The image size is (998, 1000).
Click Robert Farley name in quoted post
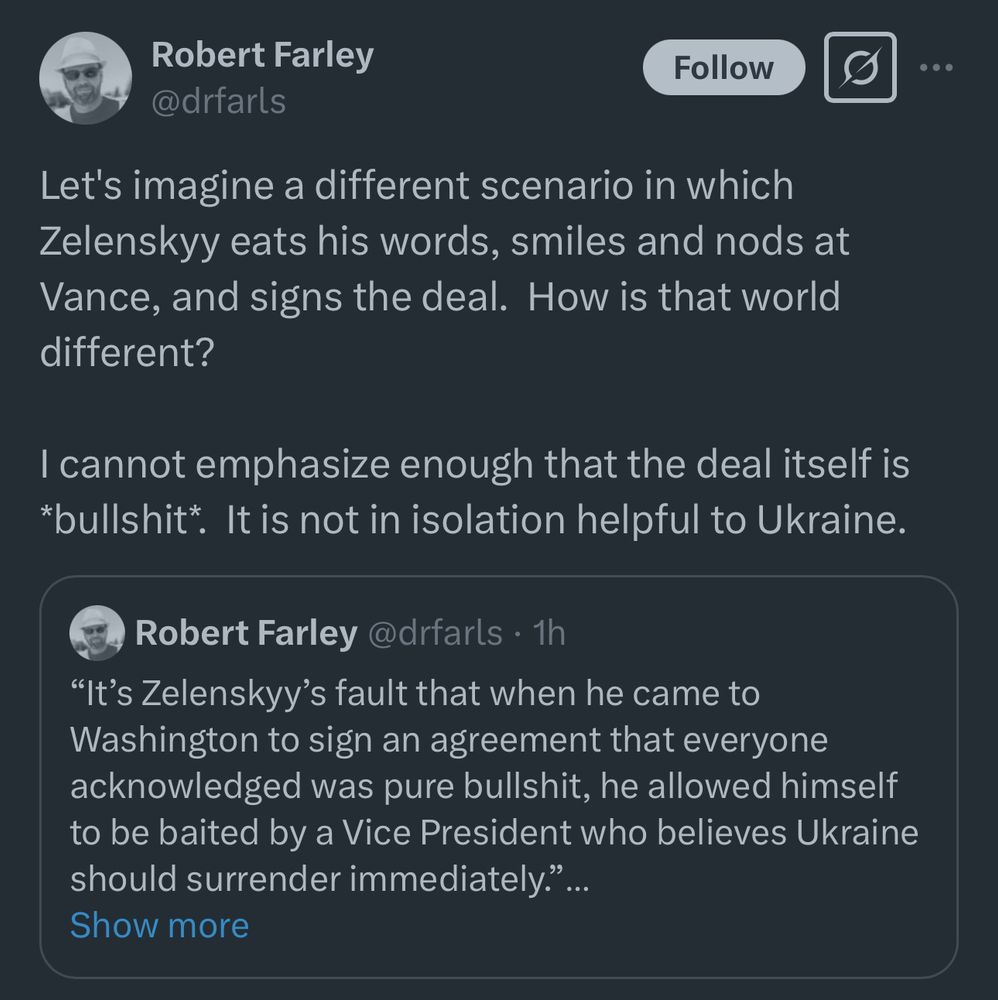(246, 633)
